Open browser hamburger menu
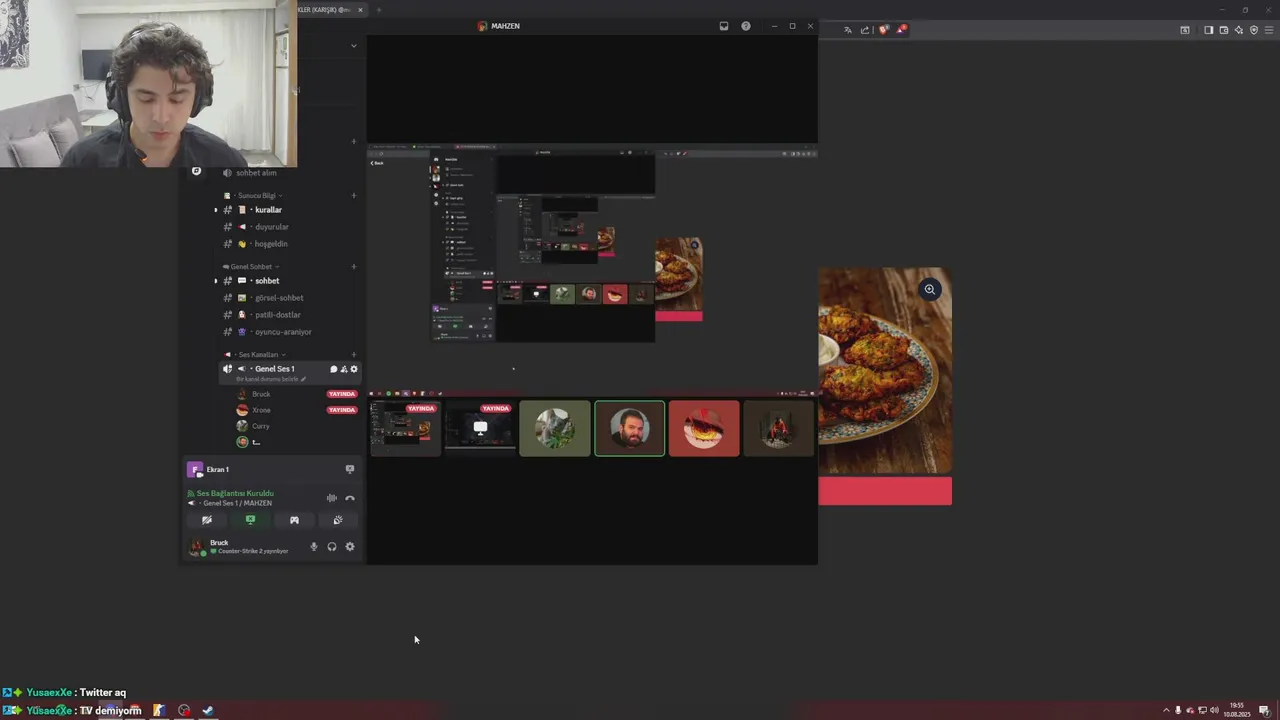1280x720 pixels. coord(1269,30)
